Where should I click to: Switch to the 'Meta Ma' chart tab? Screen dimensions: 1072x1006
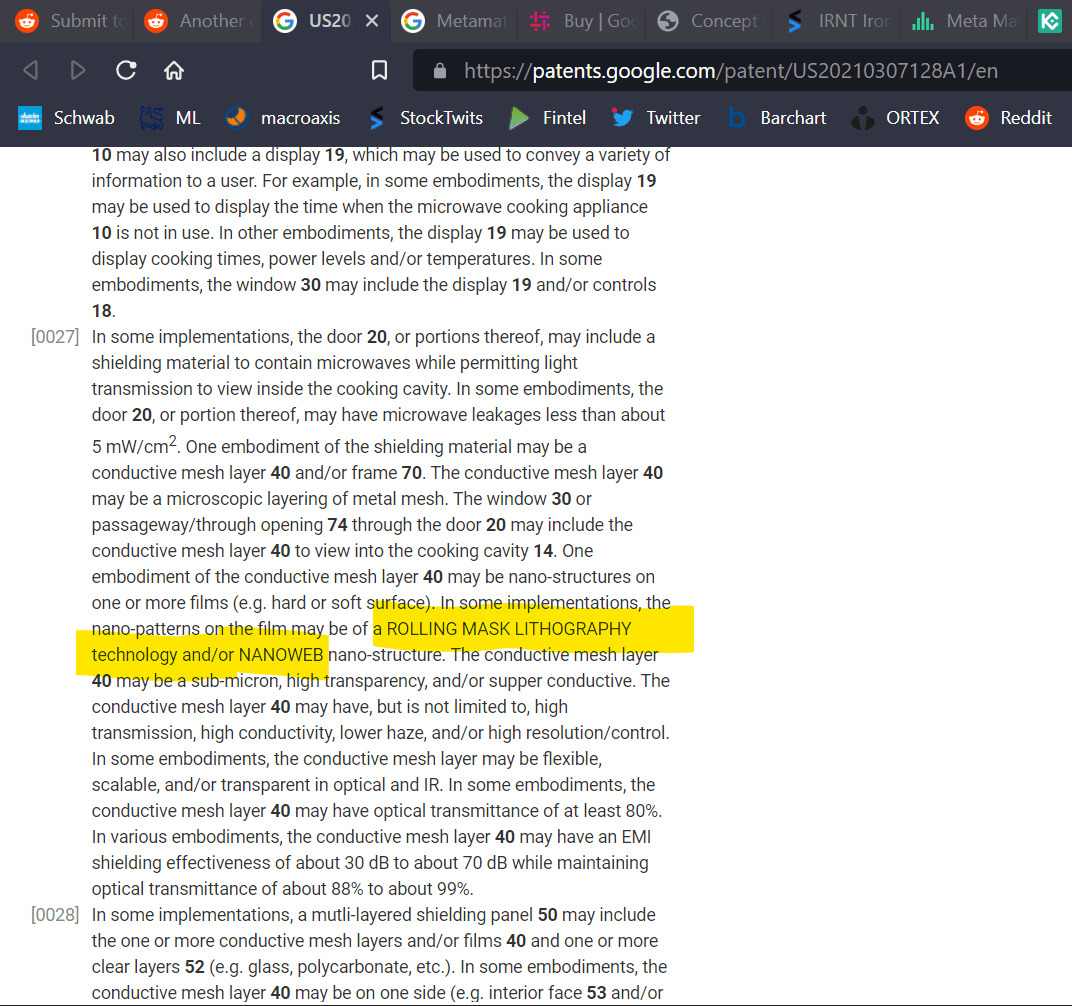coord(965,21)
